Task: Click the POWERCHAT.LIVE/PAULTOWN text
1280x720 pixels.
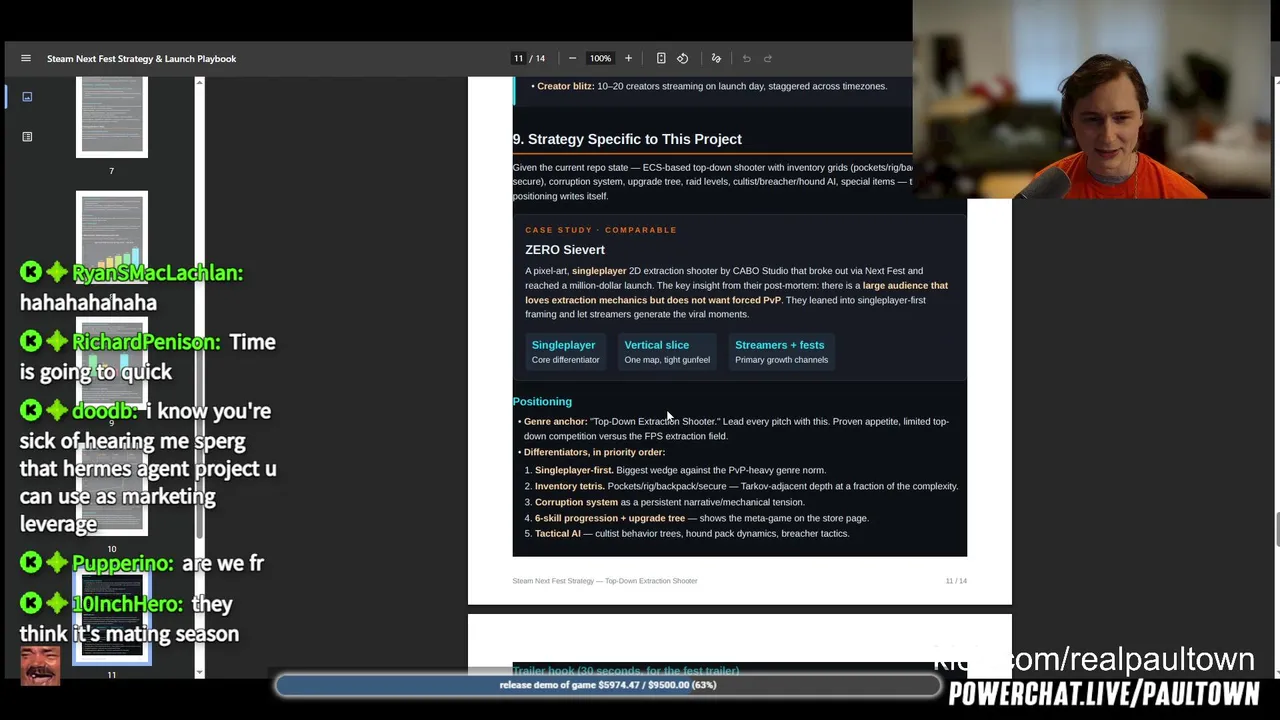Action: tap(1104, 694)
